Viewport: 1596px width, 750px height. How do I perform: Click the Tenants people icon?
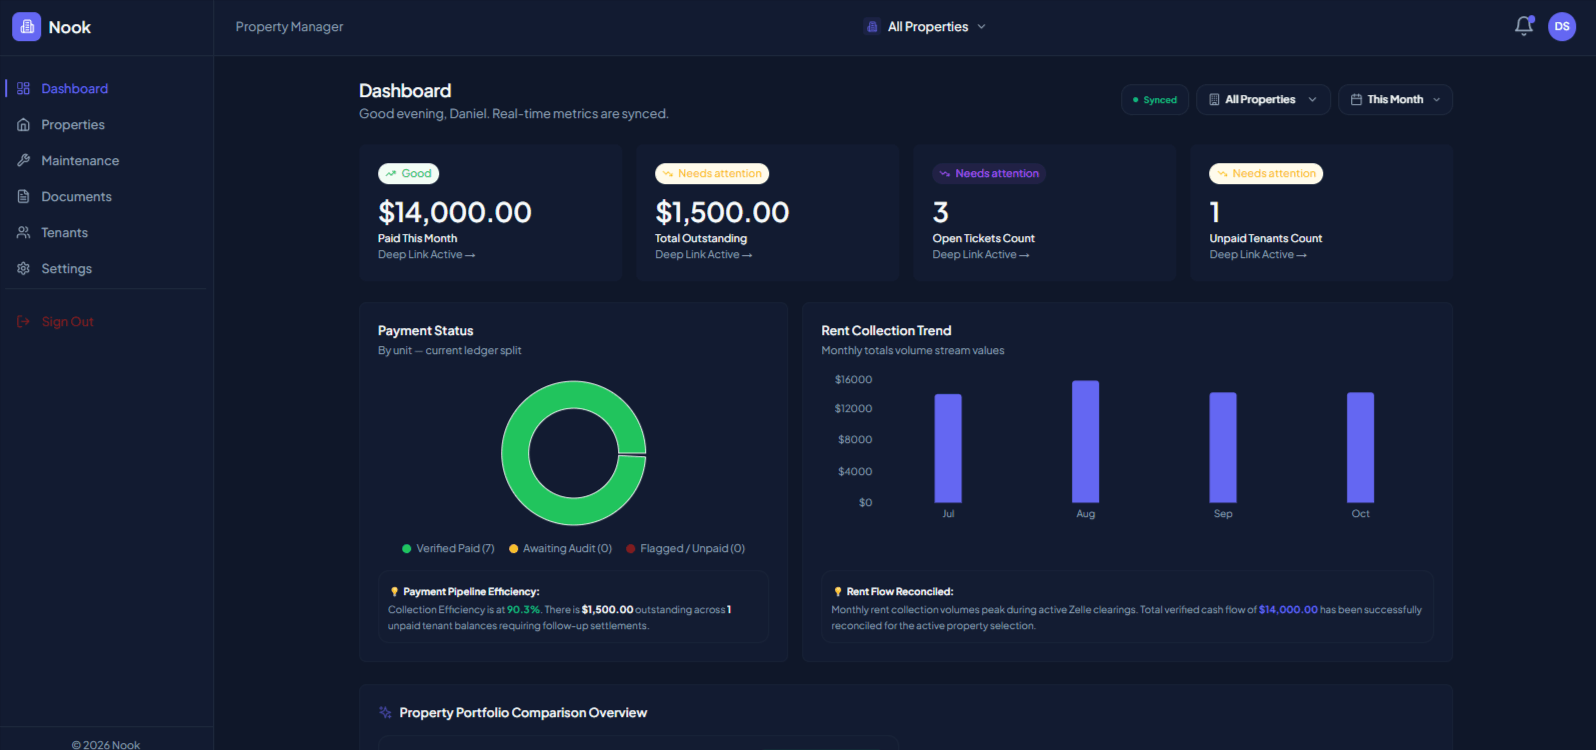click(x=24, y=232)
